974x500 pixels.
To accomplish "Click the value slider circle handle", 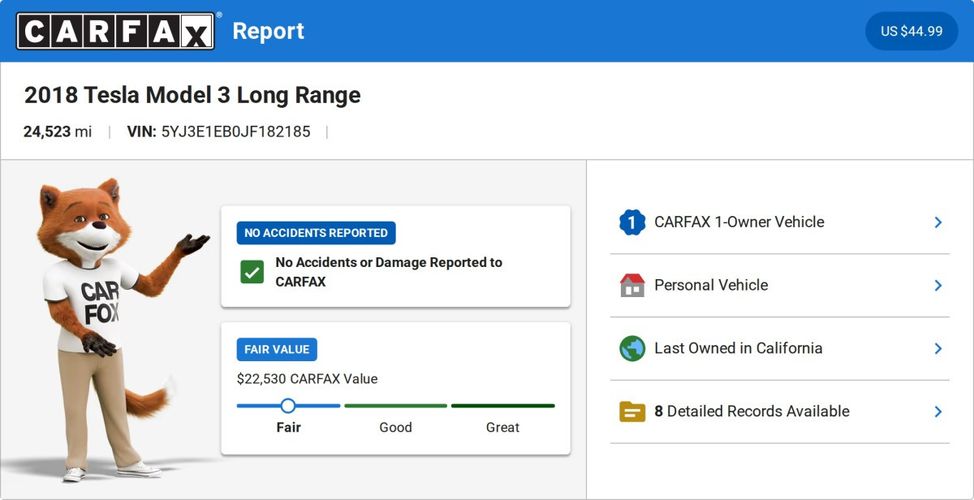I will pos(288,406).
